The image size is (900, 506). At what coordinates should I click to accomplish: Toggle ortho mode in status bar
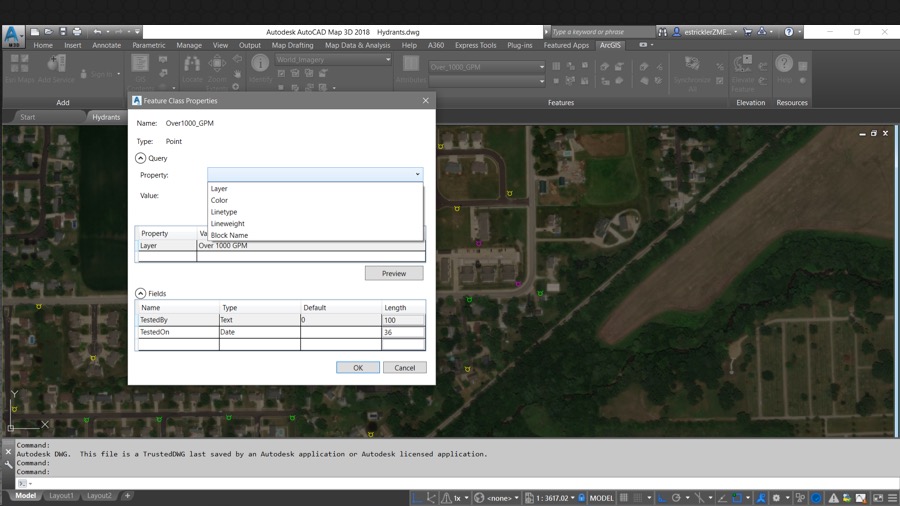coord(662,497)
